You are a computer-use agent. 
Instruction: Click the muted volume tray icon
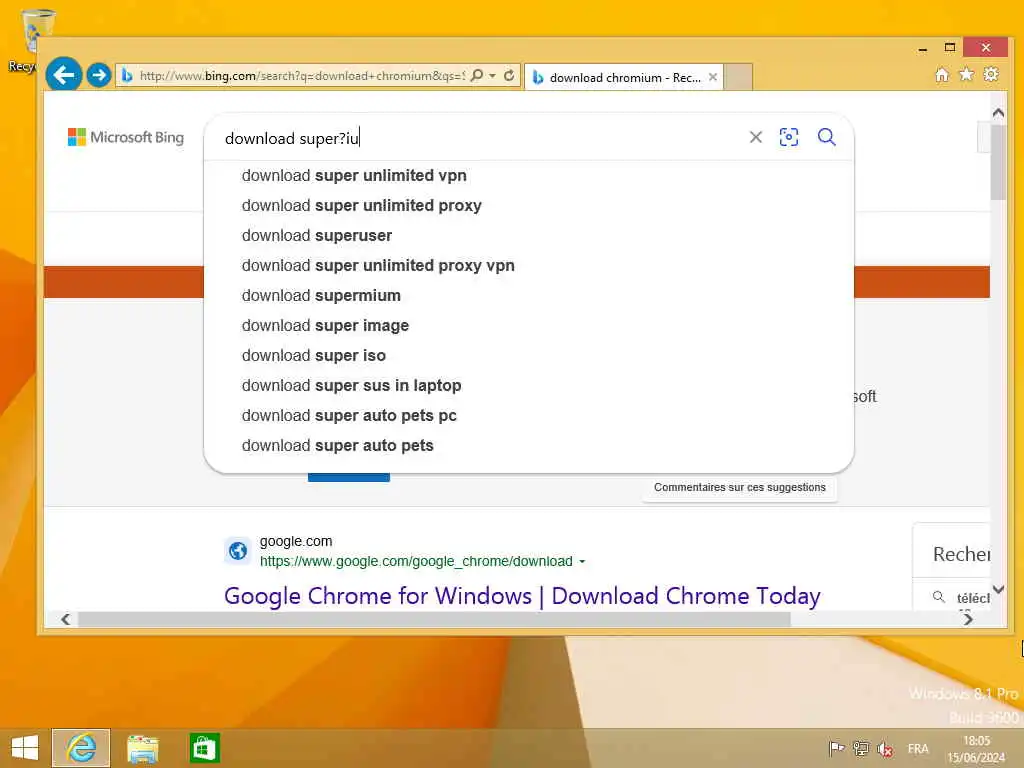point(885,749)
